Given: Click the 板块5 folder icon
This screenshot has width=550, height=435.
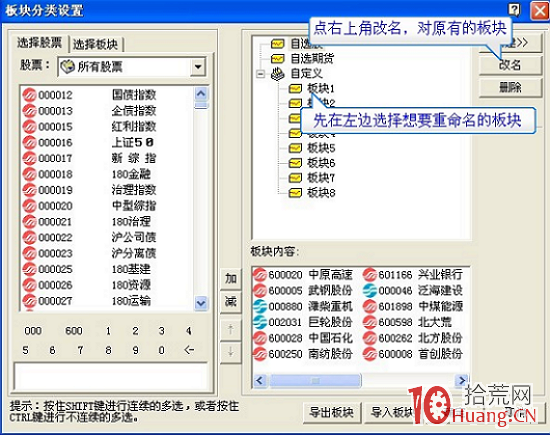Looking at the screenshot, I should pyautogui.click(x=295, y=148).
